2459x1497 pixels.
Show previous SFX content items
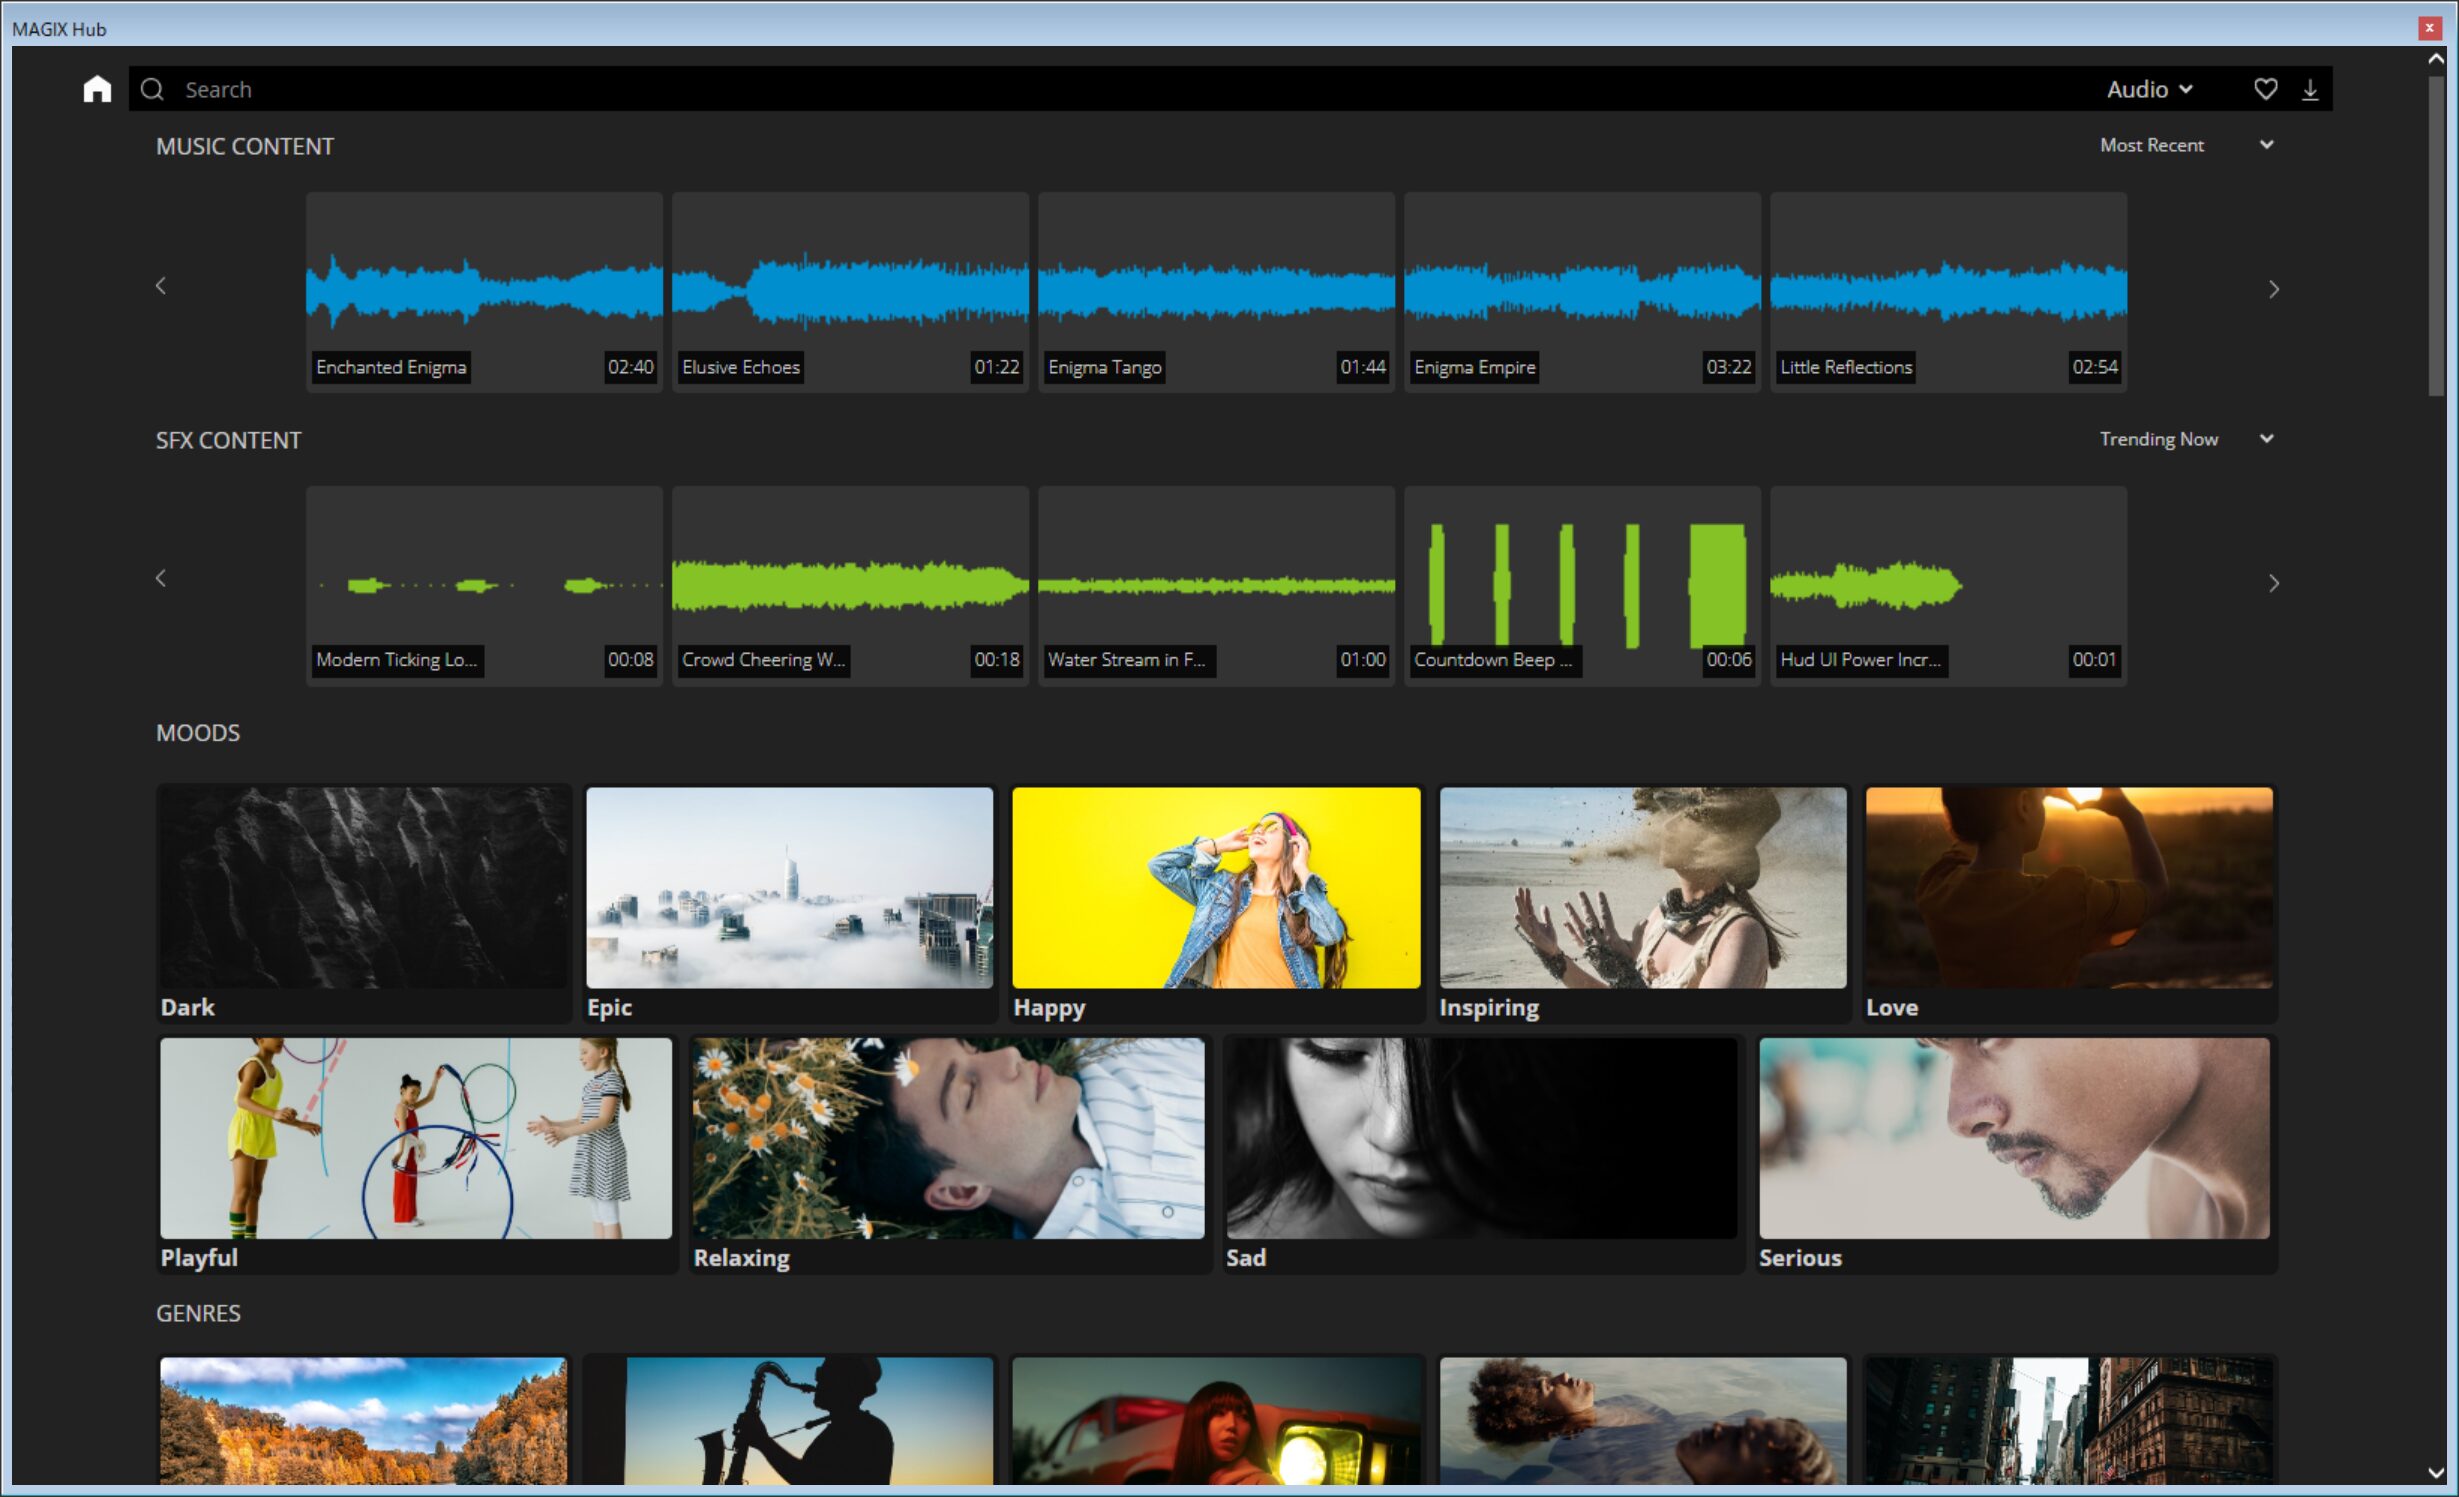(161, 578)
